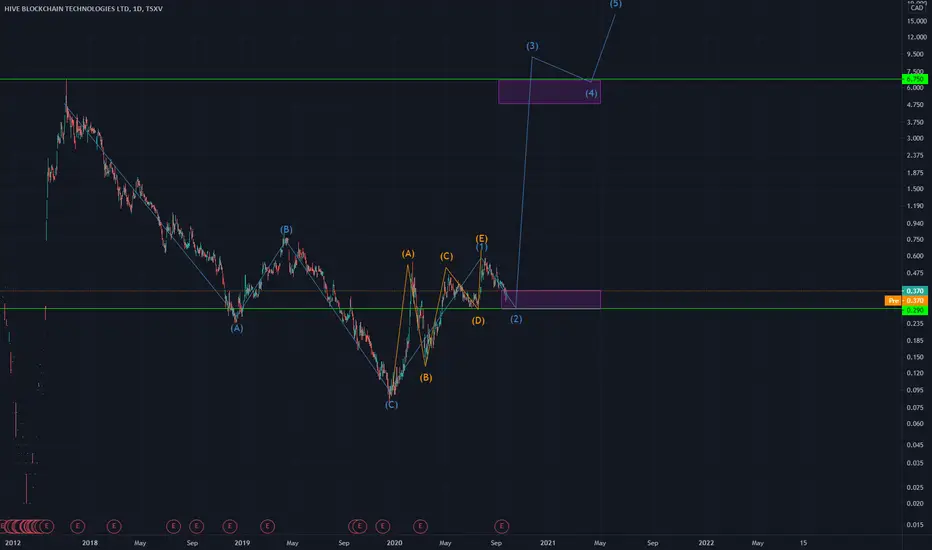Viewport: 932px width, 550px height.
Task: Click the Sep label right before 2022
Action: click(x=652, y=543)
